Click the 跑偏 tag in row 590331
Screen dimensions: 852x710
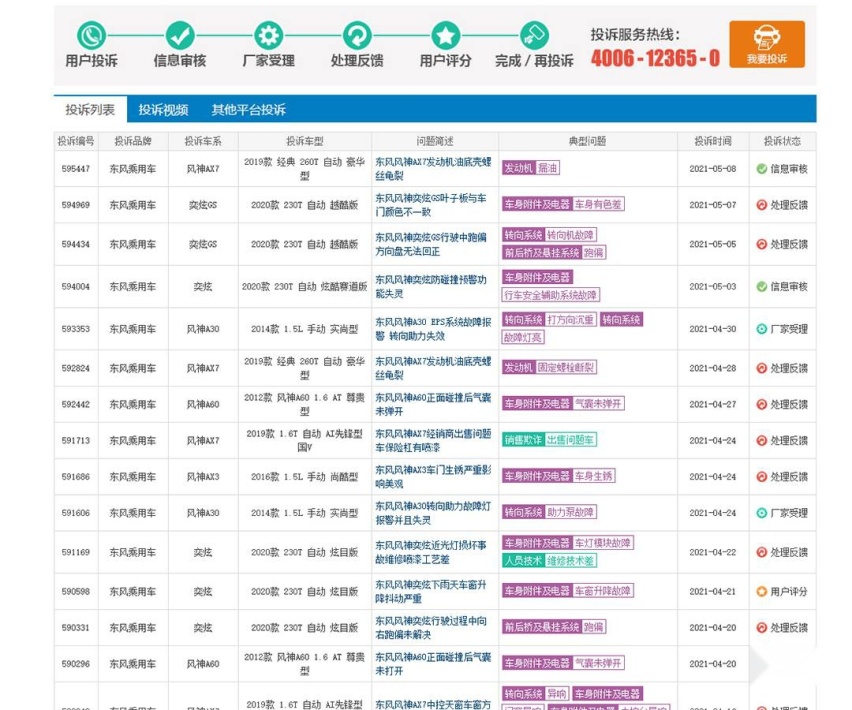[x=593, y=627]
